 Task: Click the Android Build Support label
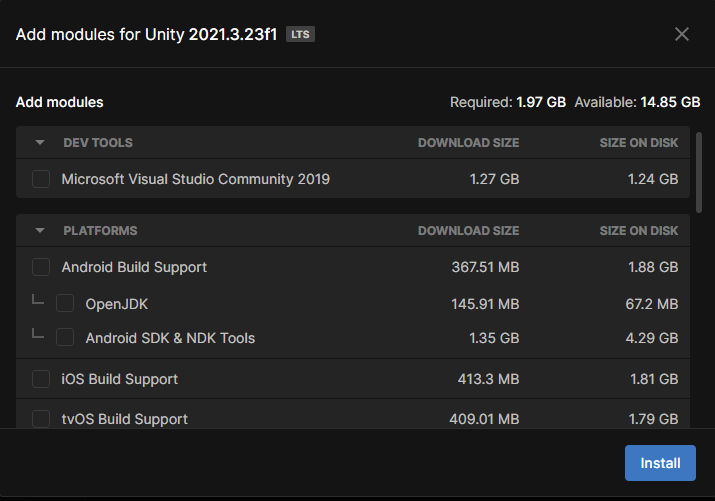(134, 267)
